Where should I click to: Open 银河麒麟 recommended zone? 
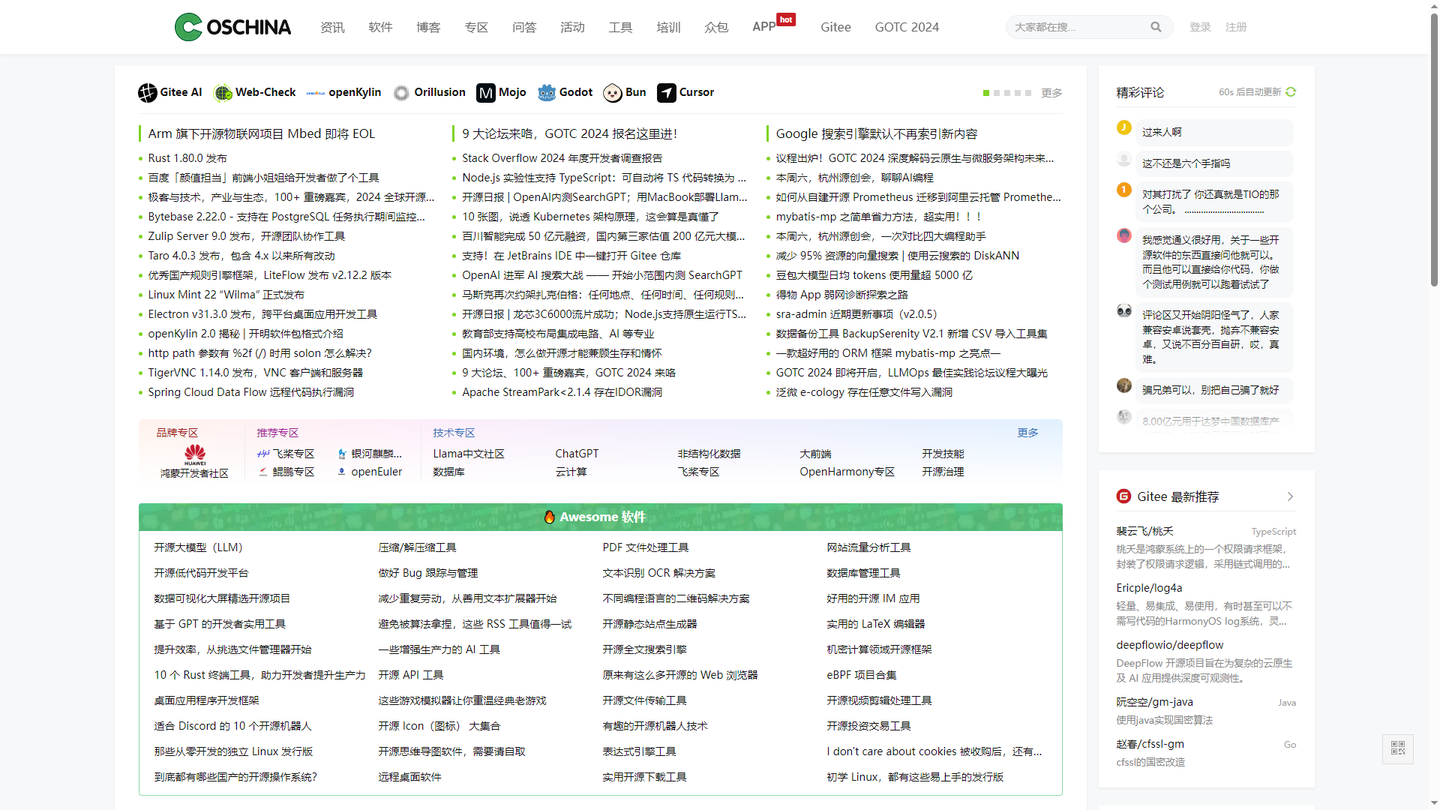coord(370,454)
